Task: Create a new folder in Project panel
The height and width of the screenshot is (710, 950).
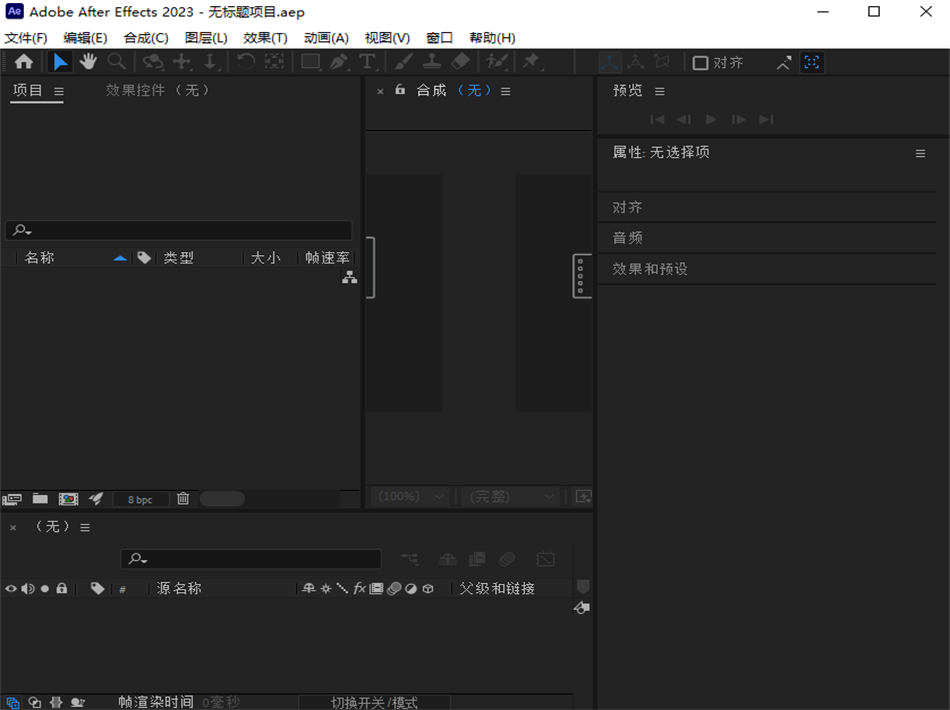Action: click(40, 499)
